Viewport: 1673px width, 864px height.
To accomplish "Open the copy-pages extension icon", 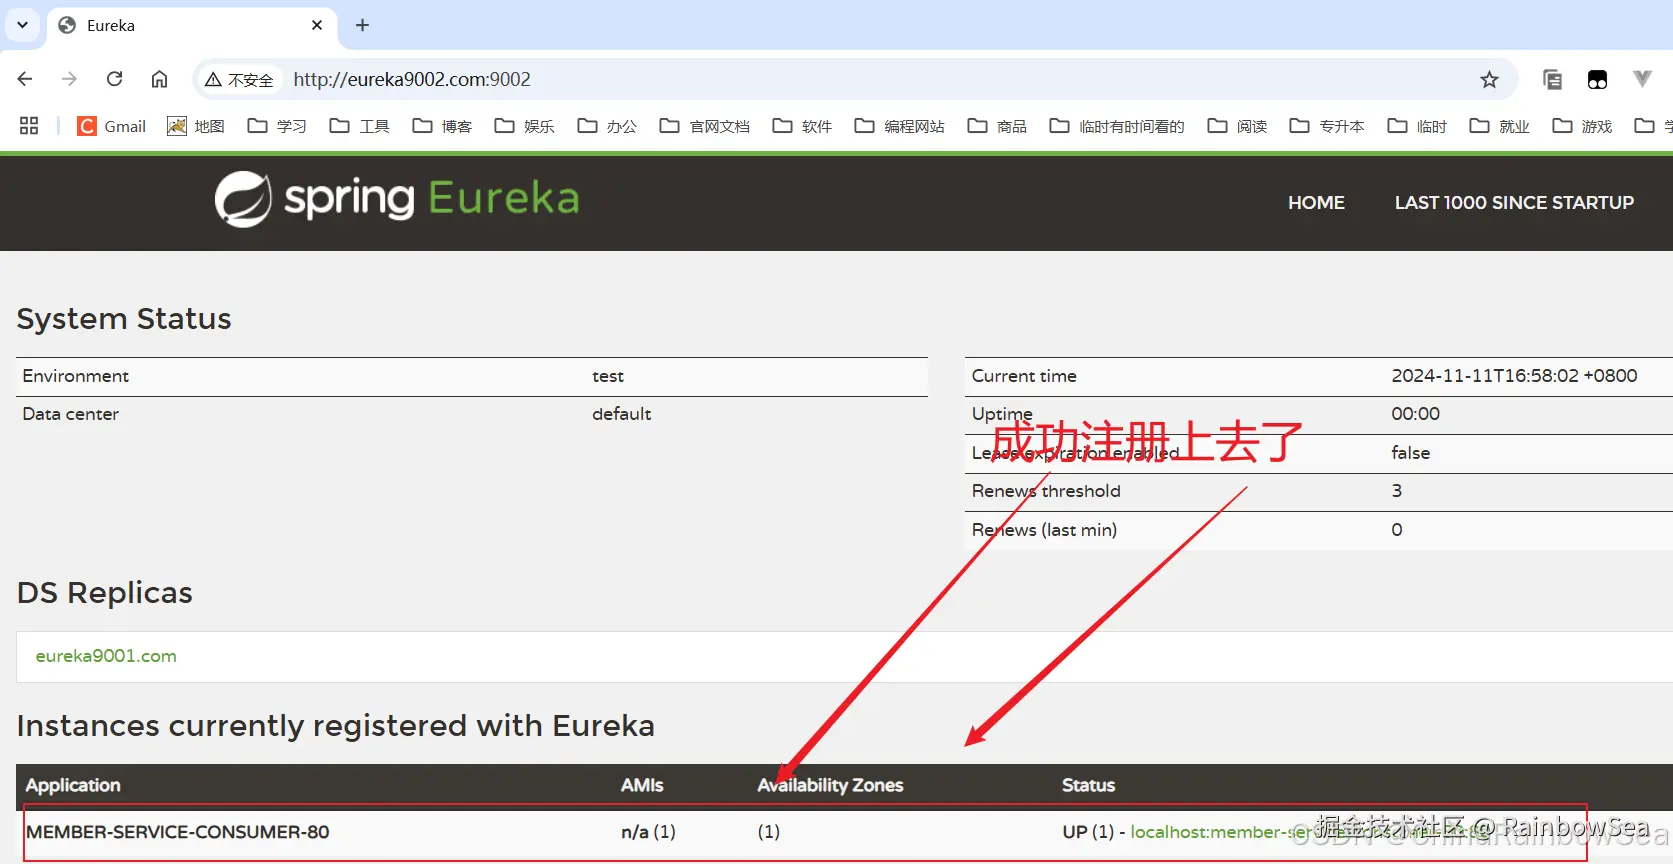I will coord(1552,79).
